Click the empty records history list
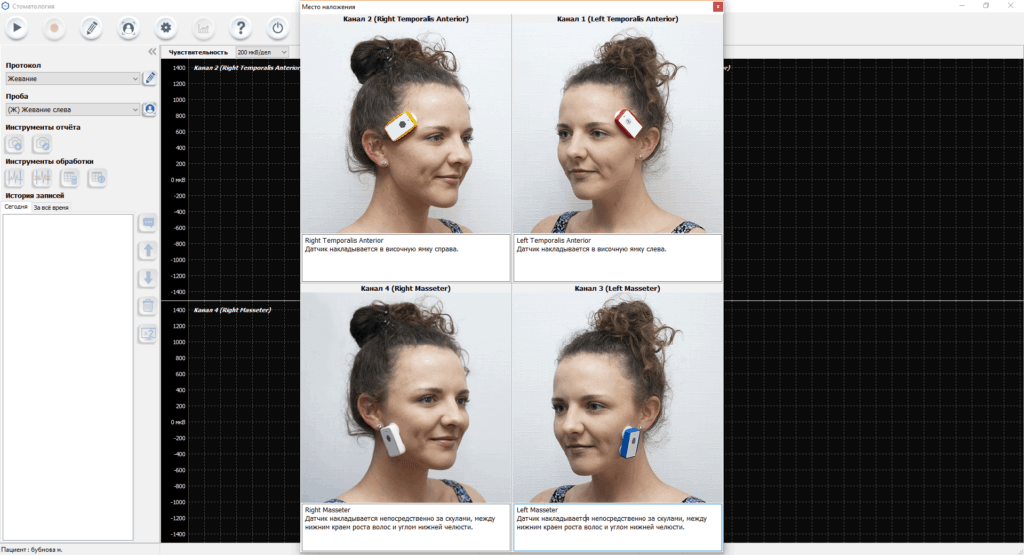The width and height of the screenshot is (1024, 555). pos(68,377)
